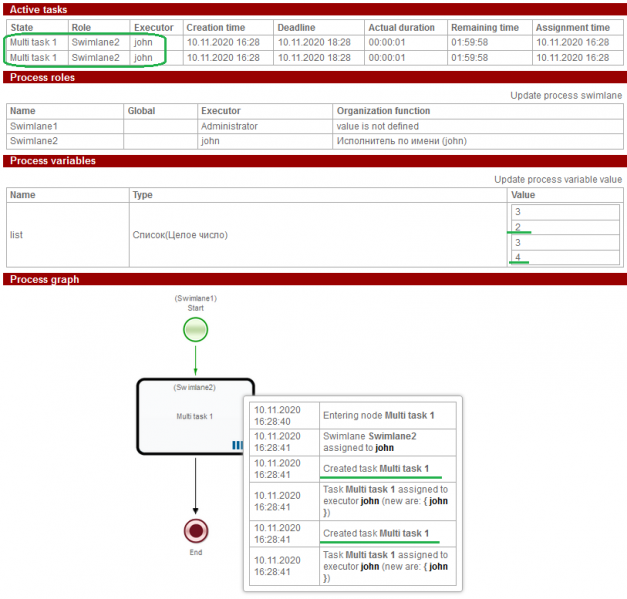The height and width of the screenshot is (599, 627).
Task: Click the Assignment time column header
Action: click(572, 27)
